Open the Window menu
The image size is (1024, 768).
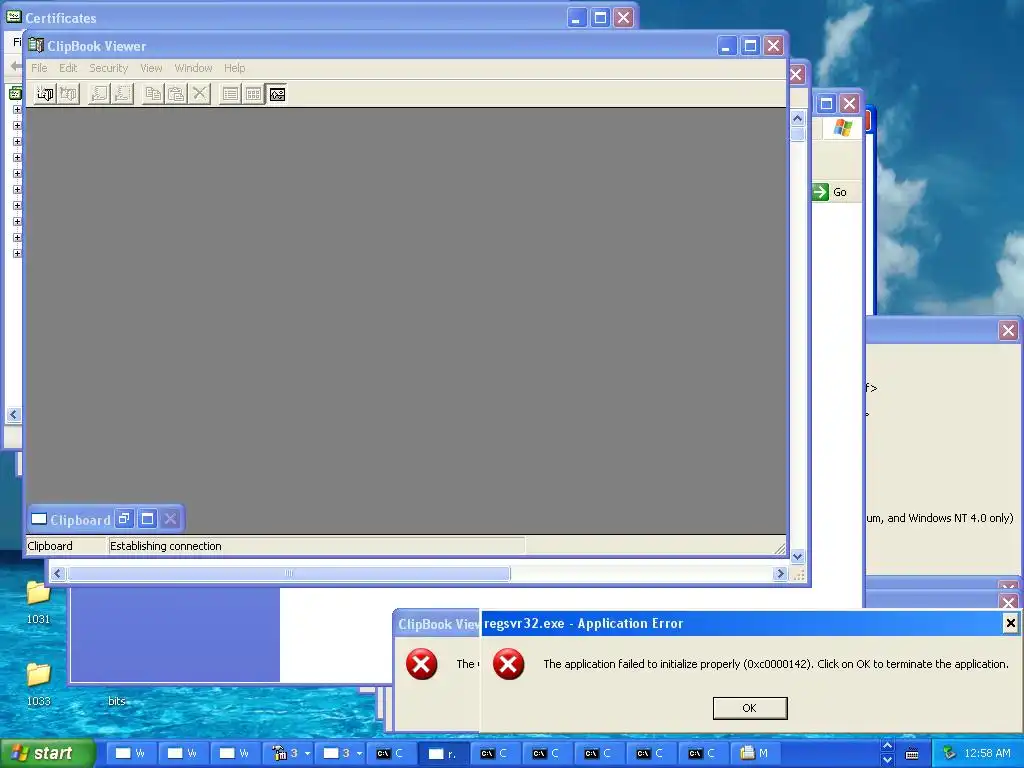click(x=193, y=68)
